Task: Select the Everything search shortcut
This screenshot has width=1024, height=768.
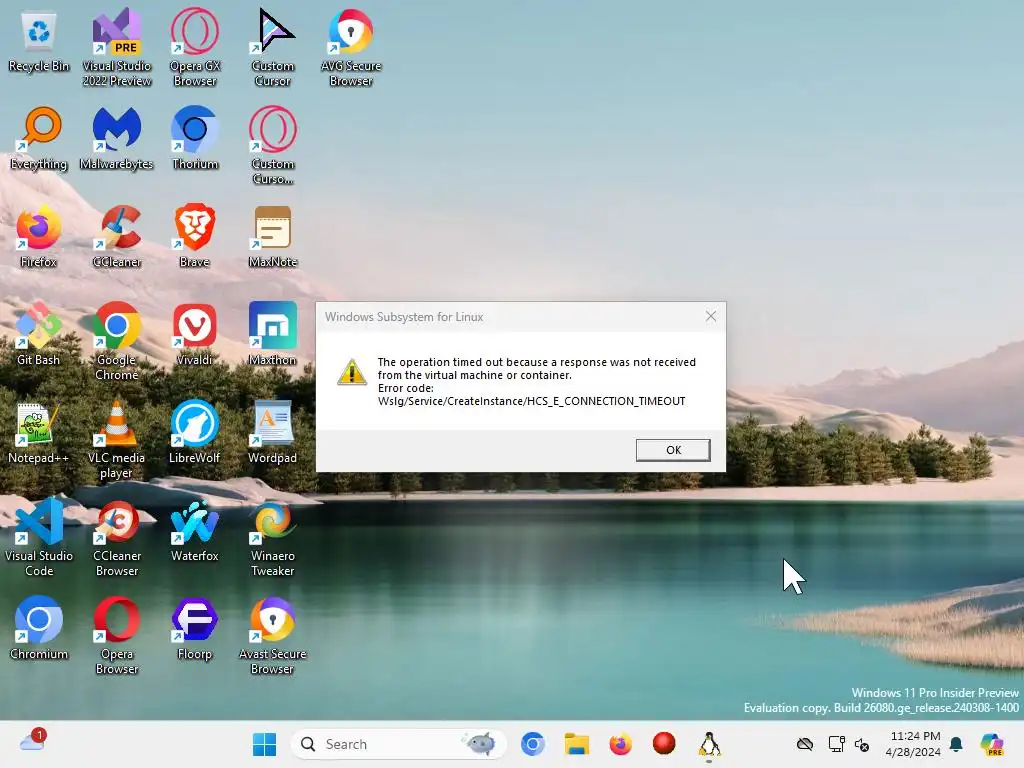Action: (39, 138)
